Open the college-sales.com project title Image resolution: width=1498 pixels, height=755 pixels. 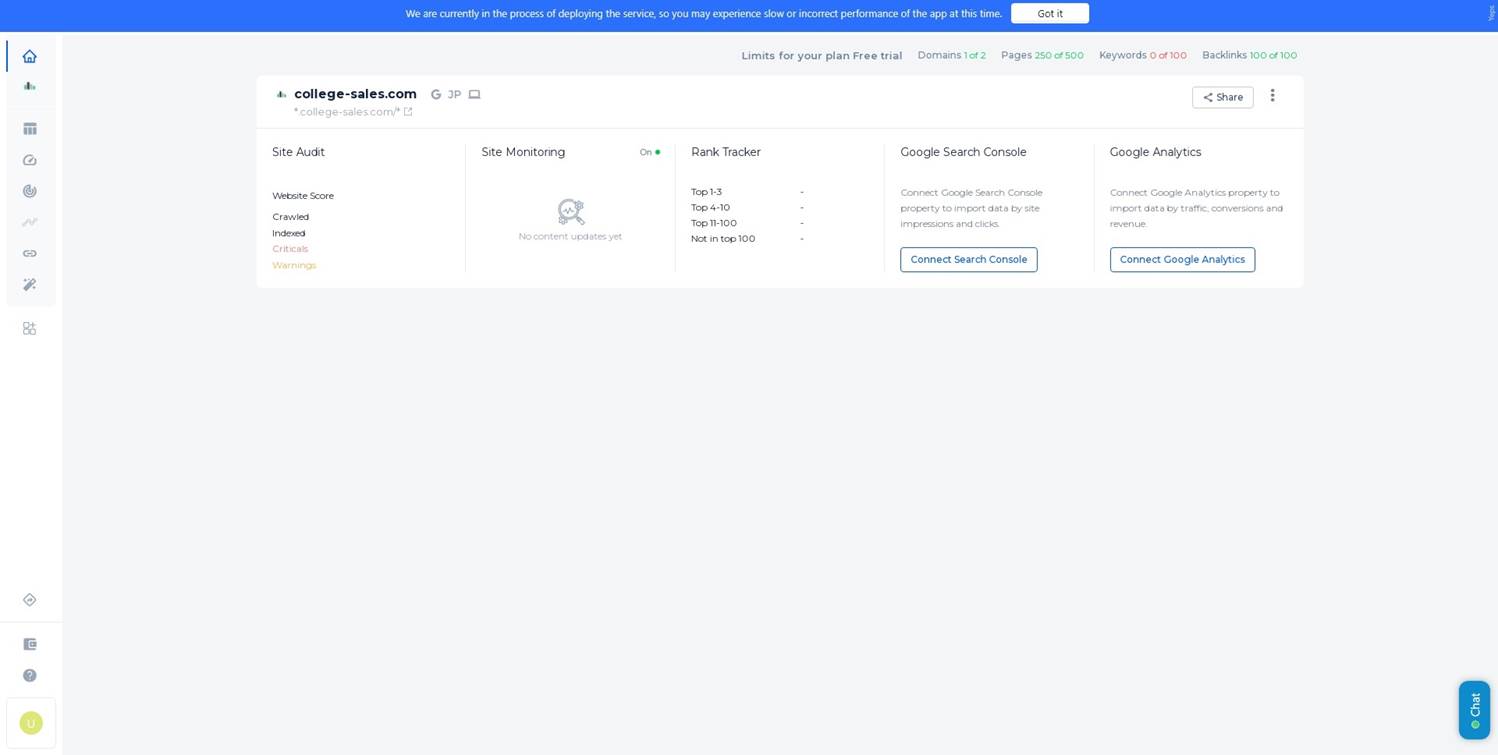click(x=355, y=94)
